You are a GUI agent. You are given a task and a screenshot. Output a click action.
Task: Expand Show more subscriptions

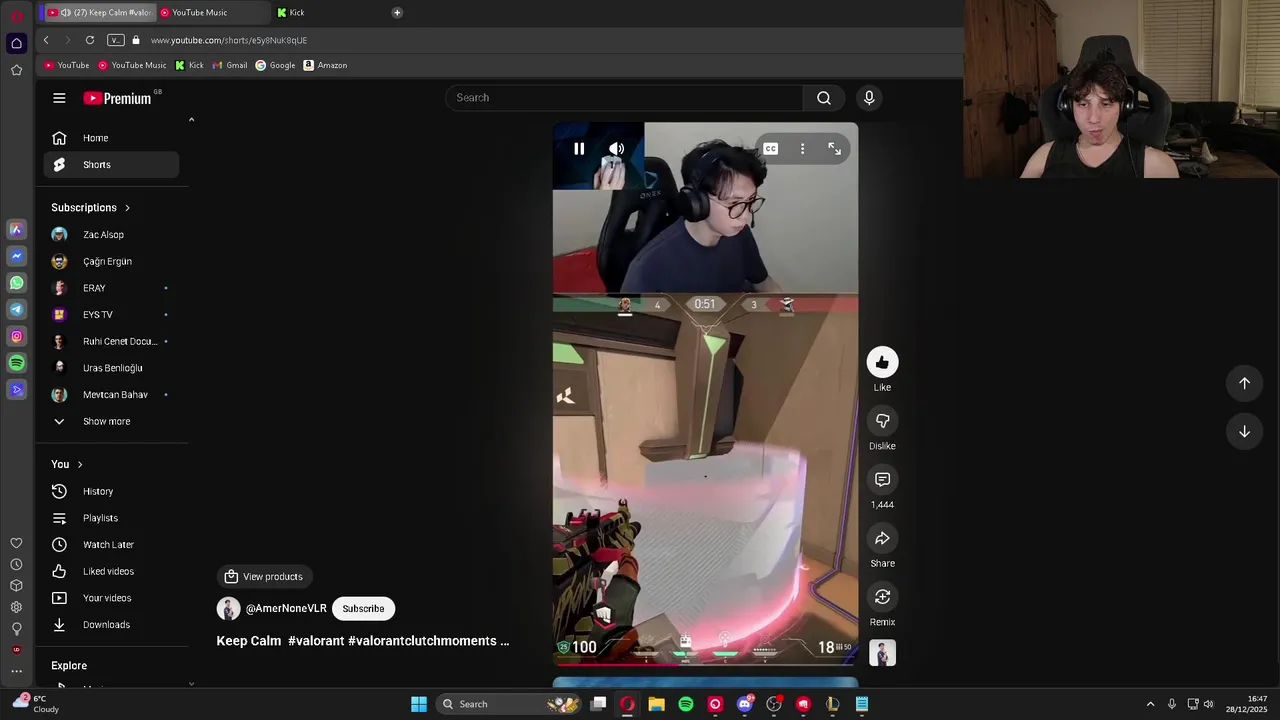111,421
